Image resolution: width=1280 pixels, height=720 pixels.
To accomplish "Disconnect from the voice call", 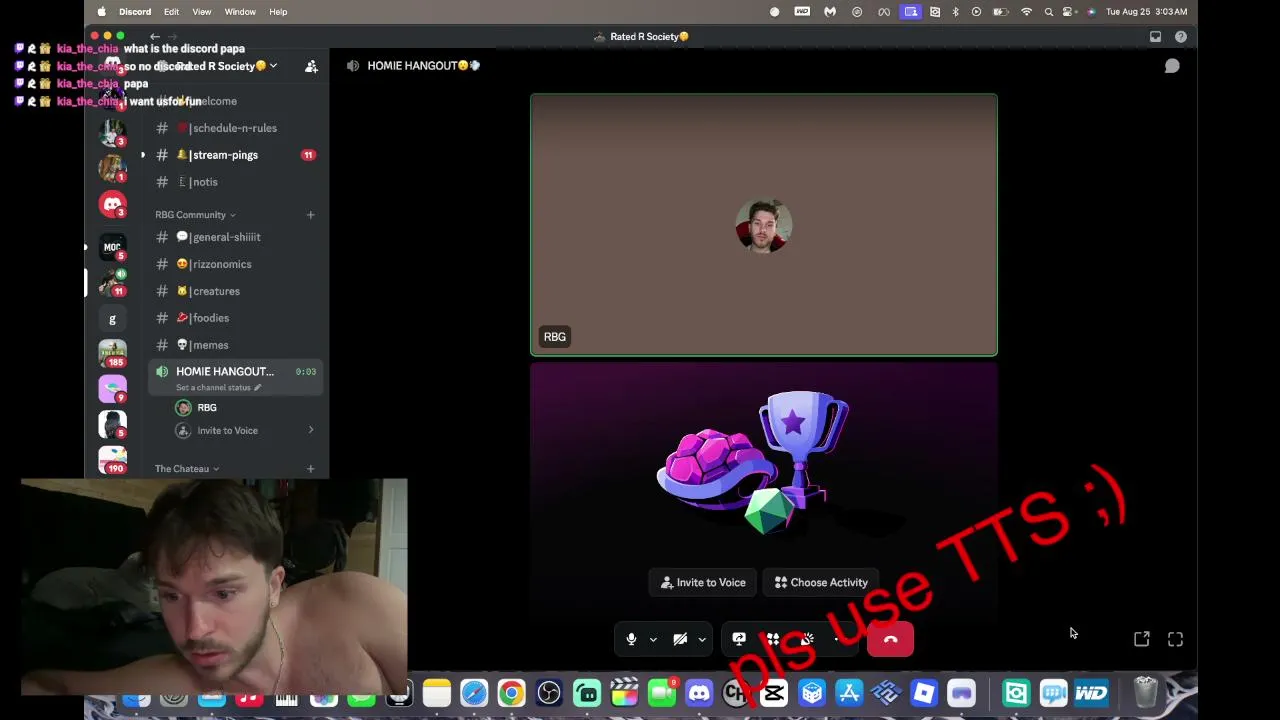I will point(890,639).
